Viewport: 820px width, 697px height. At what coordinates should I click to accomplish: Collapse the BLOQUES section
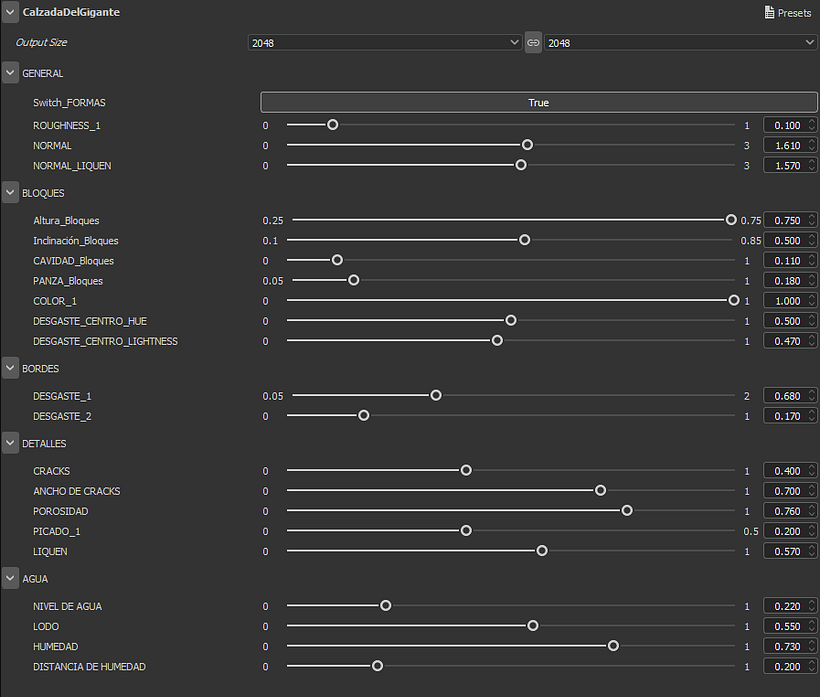(10, 193)
